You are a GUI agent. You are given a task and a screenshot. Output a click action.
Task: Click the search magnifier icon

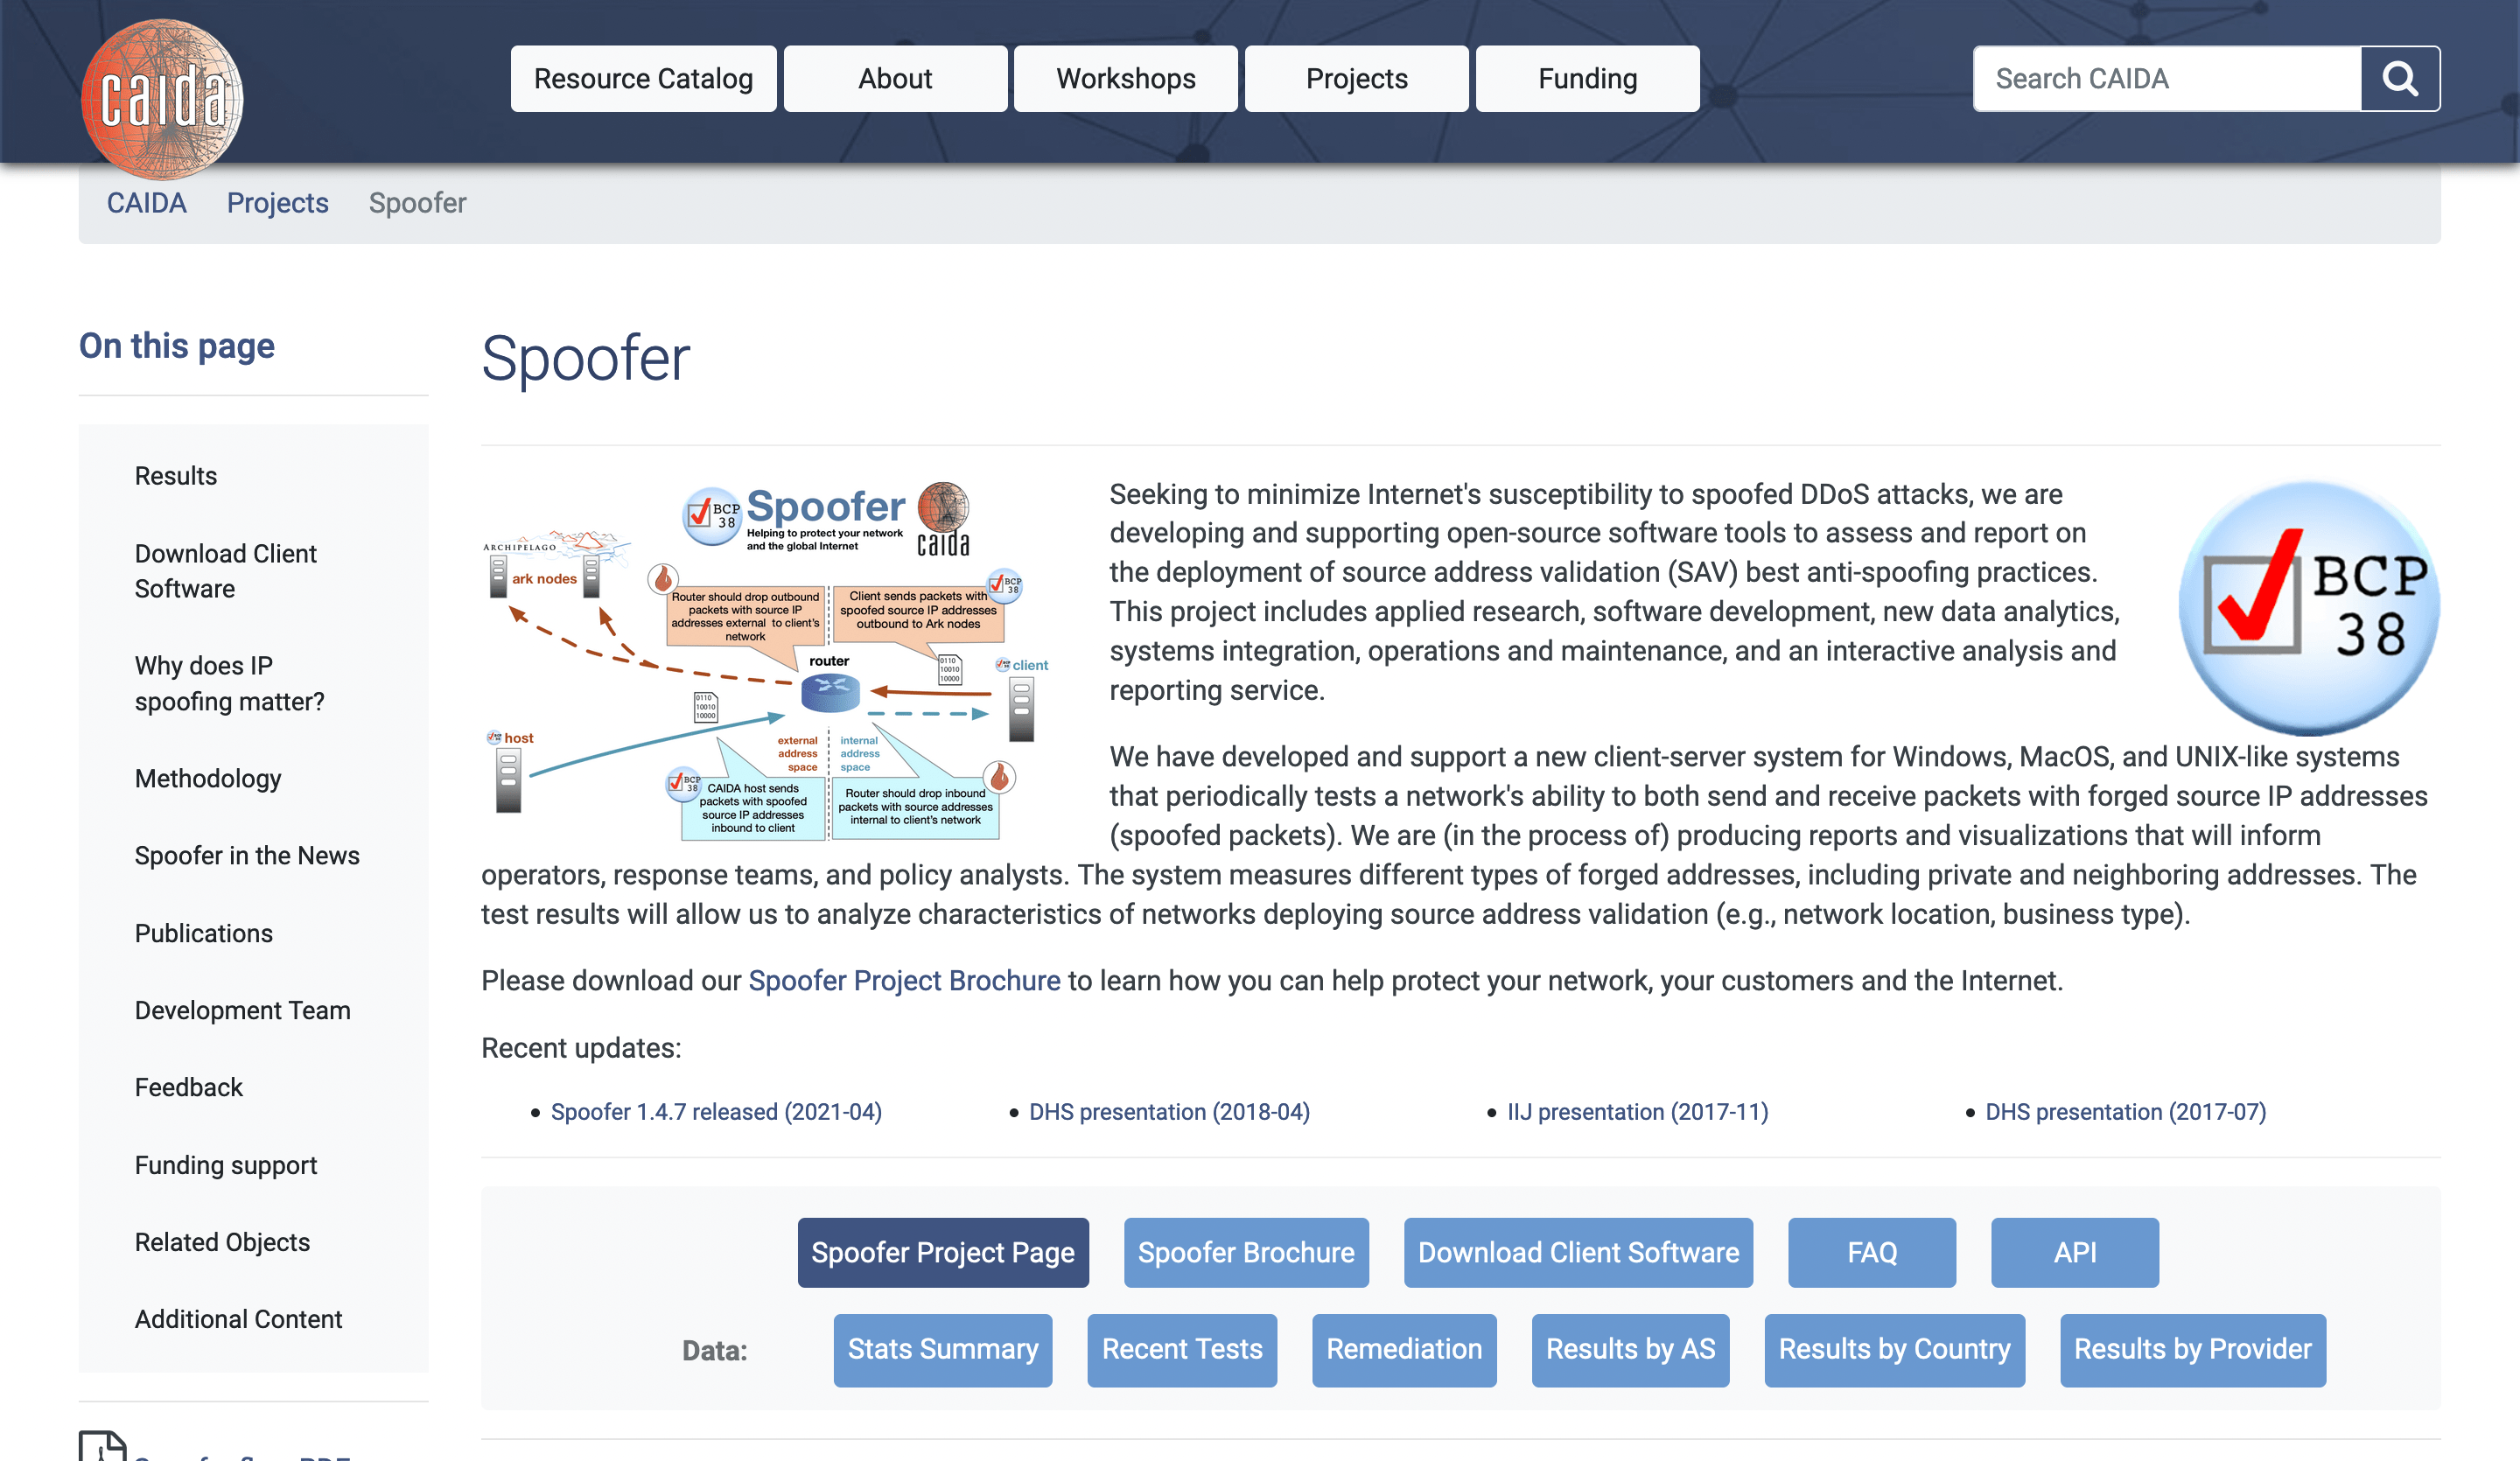pyautogui.click(x=2400, y=78)
